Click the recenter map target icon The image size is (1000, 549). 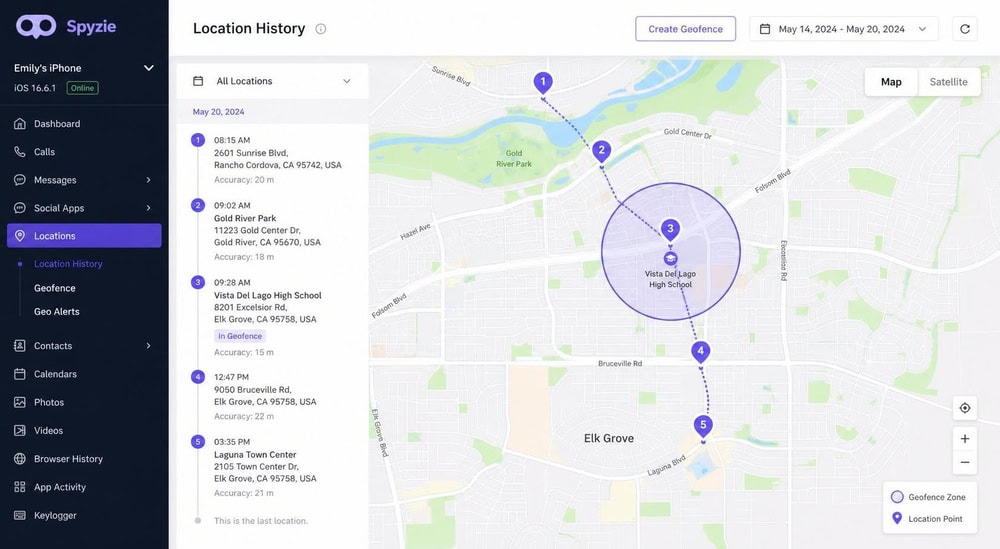click(x=965, y=408)
